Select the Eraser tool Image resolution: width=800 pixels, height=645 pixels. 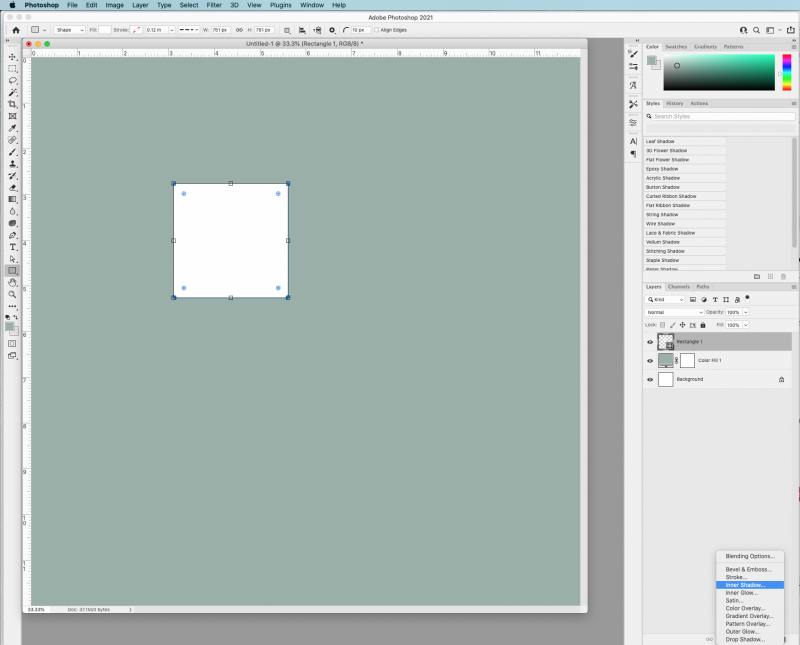click(x=12, y=188)
